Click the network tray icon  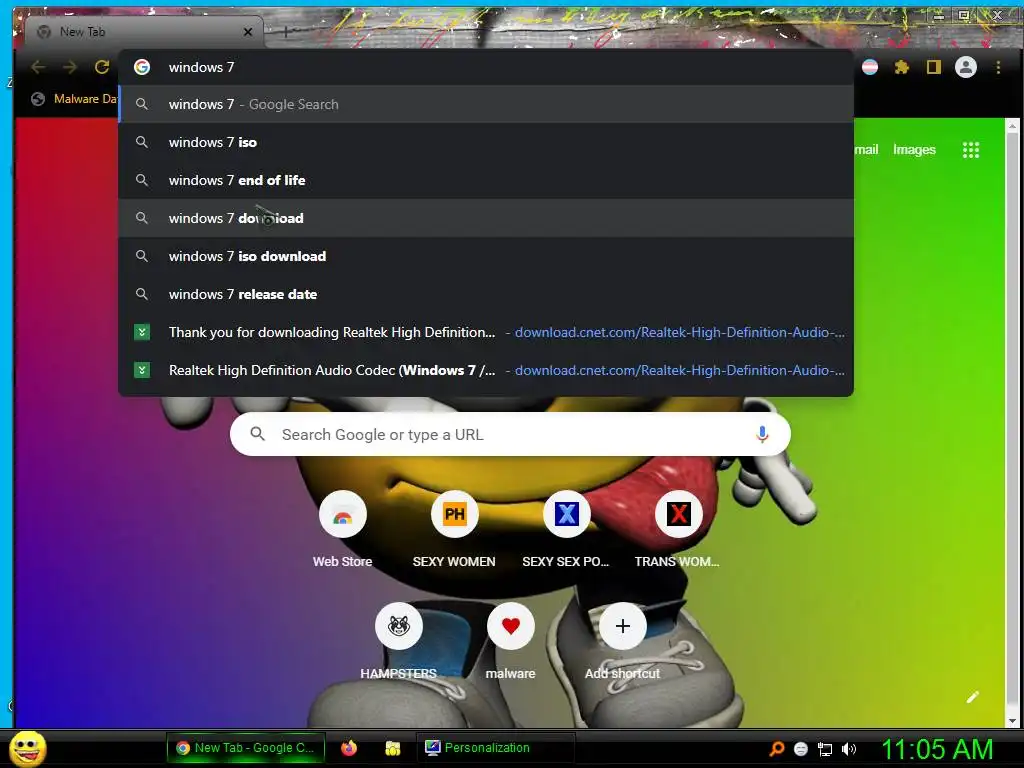click(x=825, y=749)
